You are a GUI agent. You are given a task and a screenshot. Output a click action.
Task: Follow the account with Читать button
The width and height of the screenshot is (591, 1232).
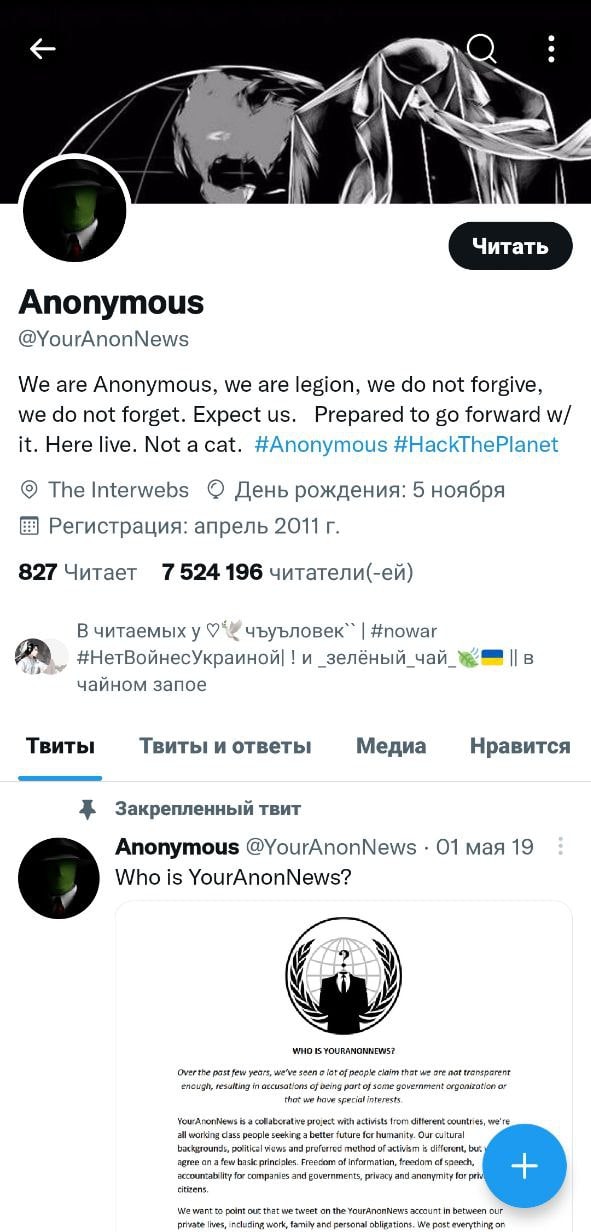[x=510, y=246]
